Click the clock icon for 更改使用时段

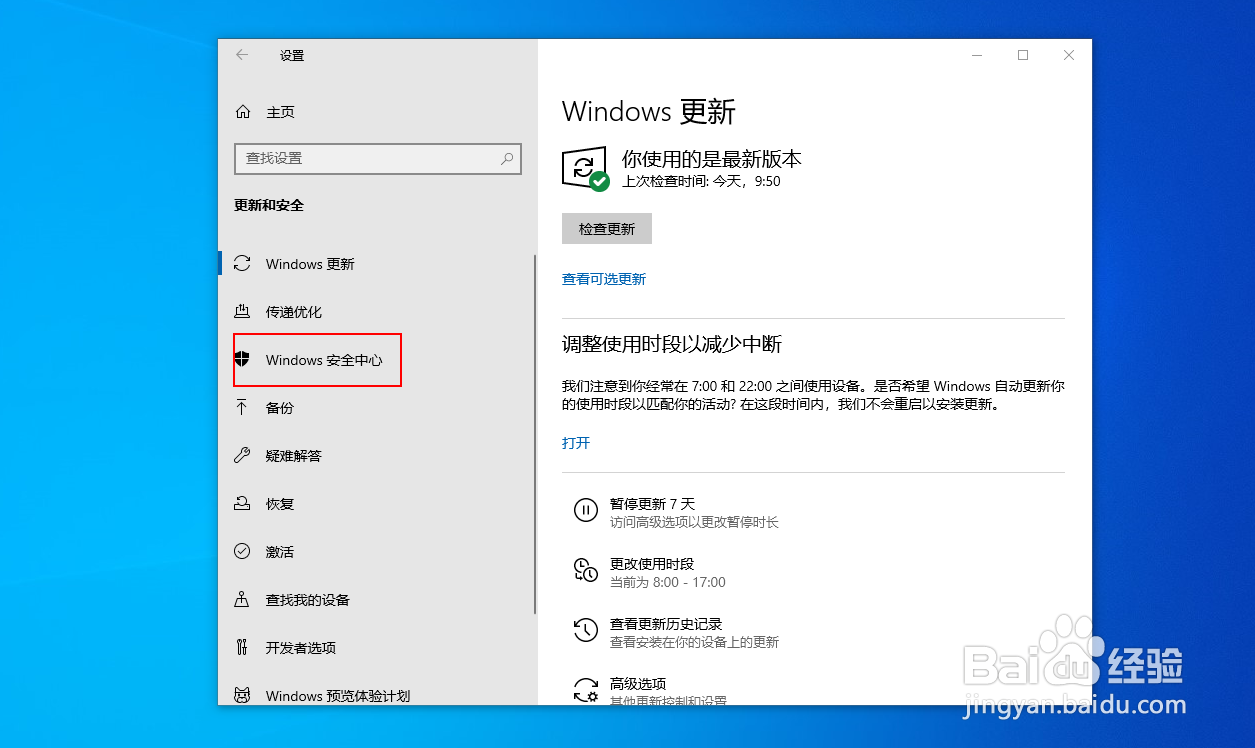click(x=585, y=570)
